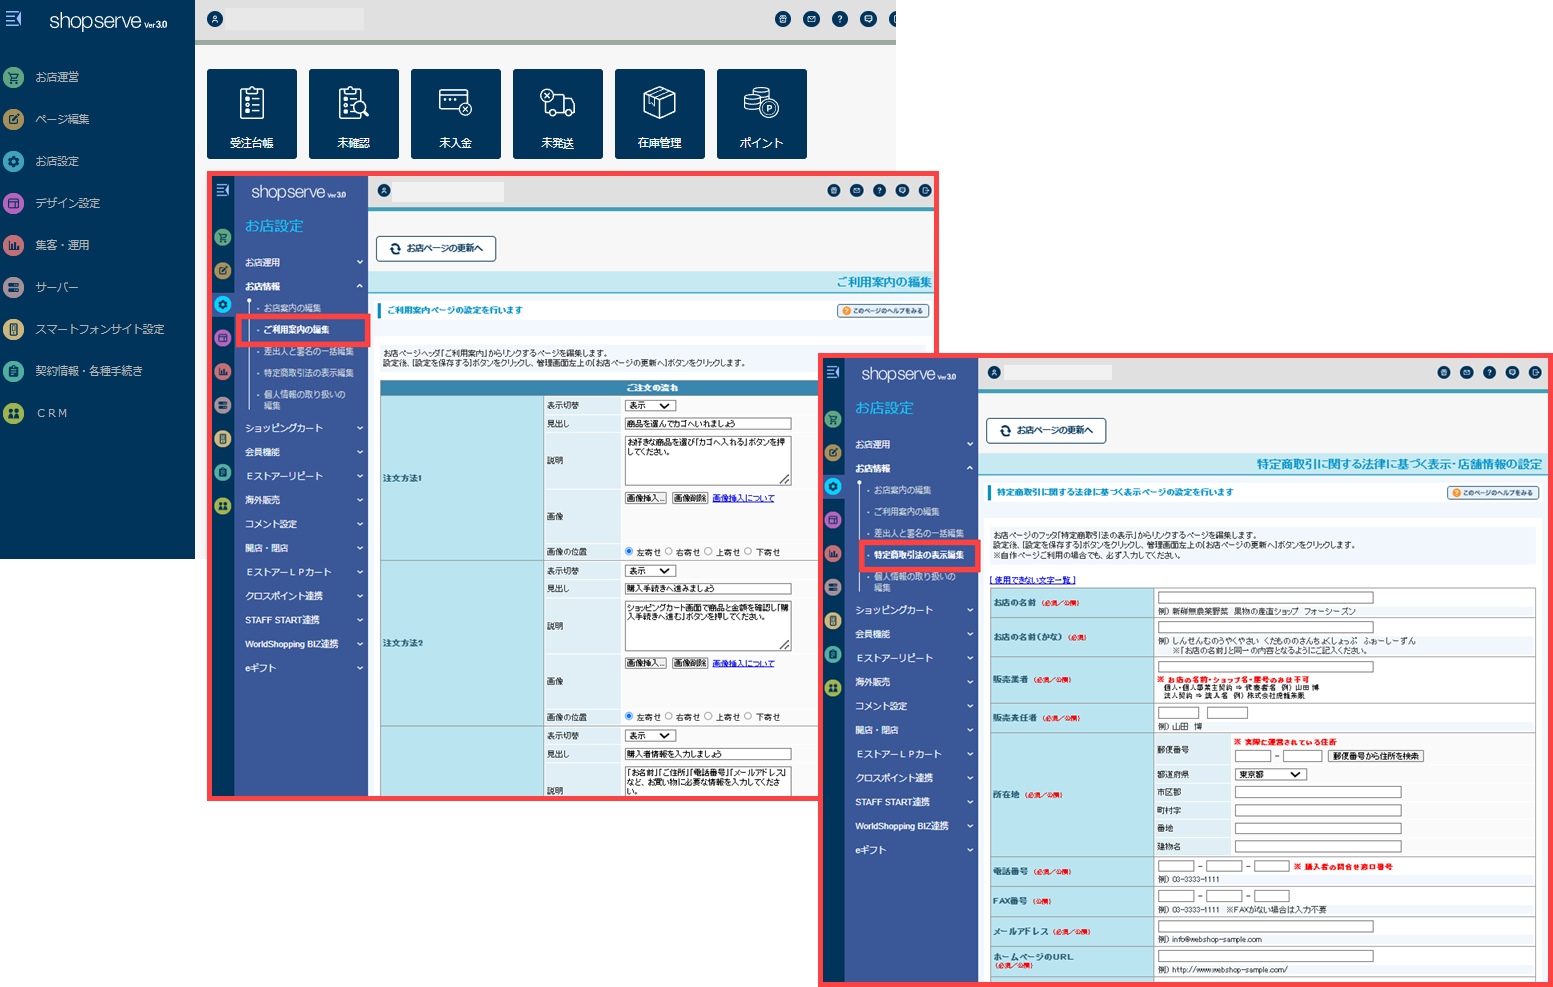Open the 使用できない文字一覧 link
Viewport: 1553px width, 987px height.
click(1033, 580)
